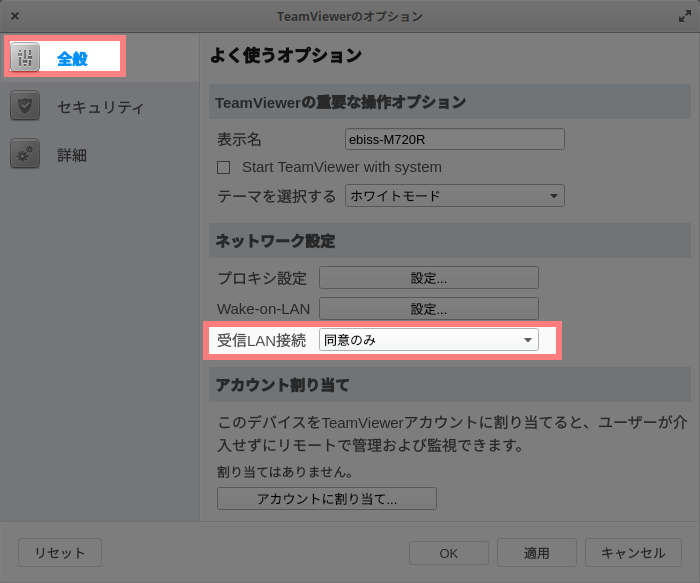Image resolution: width=700 pixels, height=583 pixels.
Task: Confirm with the OK button
Action: pyautogui.click(x=449, y=553)
